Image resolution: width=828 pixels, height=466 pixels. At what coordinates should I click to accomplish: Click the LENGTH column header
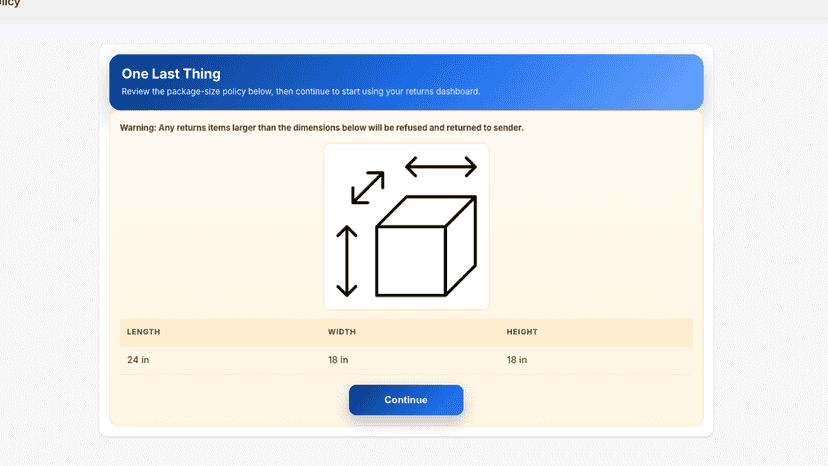[144, 332]
